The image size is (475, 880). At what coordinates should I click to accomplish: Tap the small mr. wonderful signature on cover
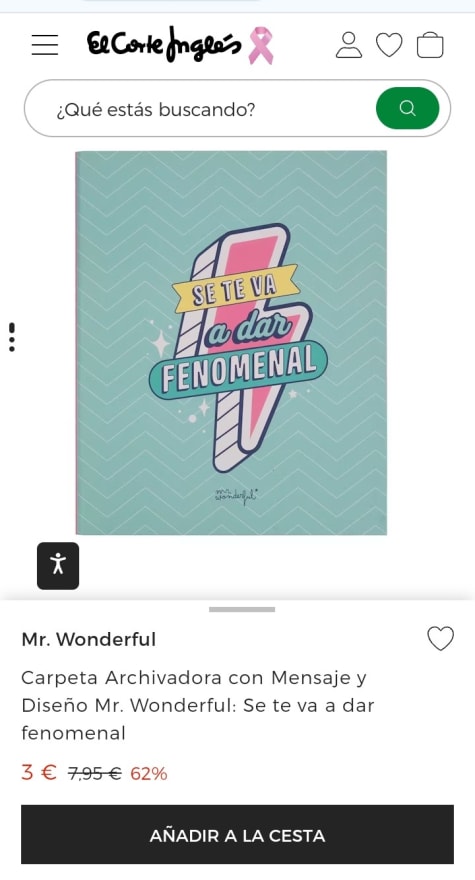236,495
